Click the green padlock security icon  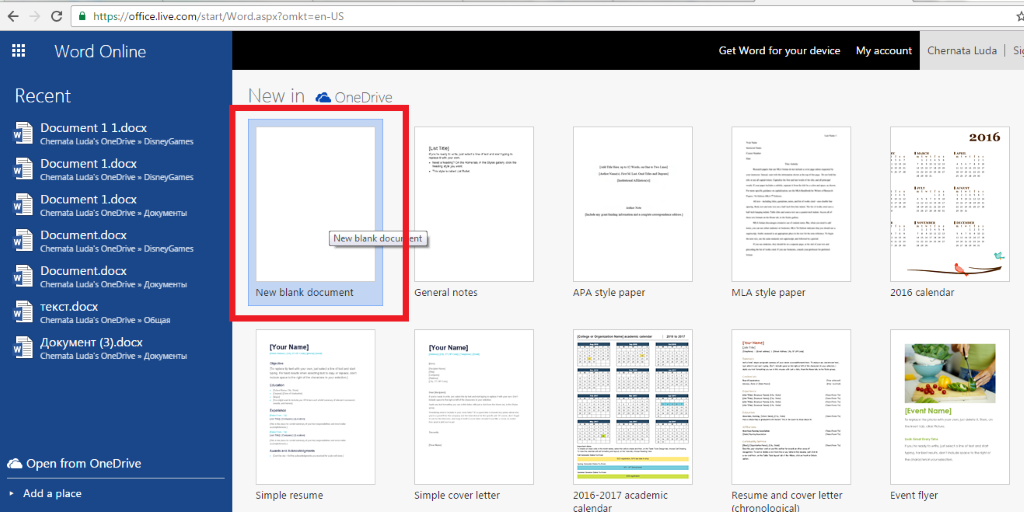pyautogui.click(x=82, y=16)
